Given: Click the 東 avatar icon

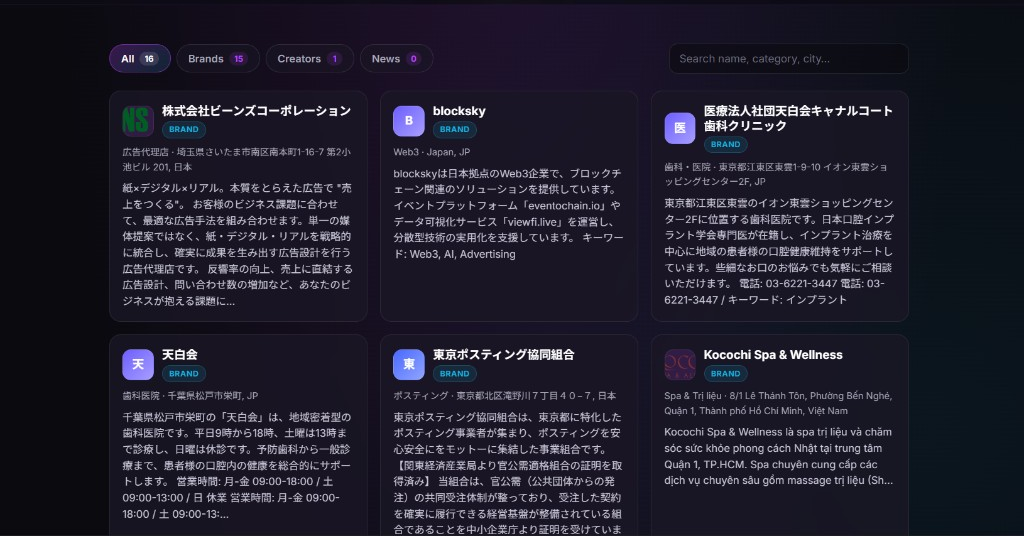Looking at the screenshot, I should click(x=409, y=364).
